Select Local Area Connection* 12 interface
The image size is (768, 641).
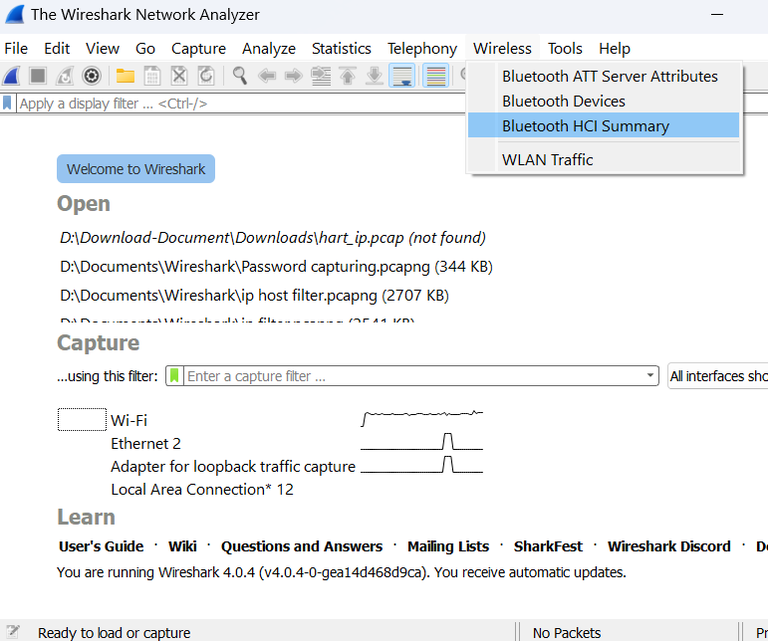pos(202,489)
